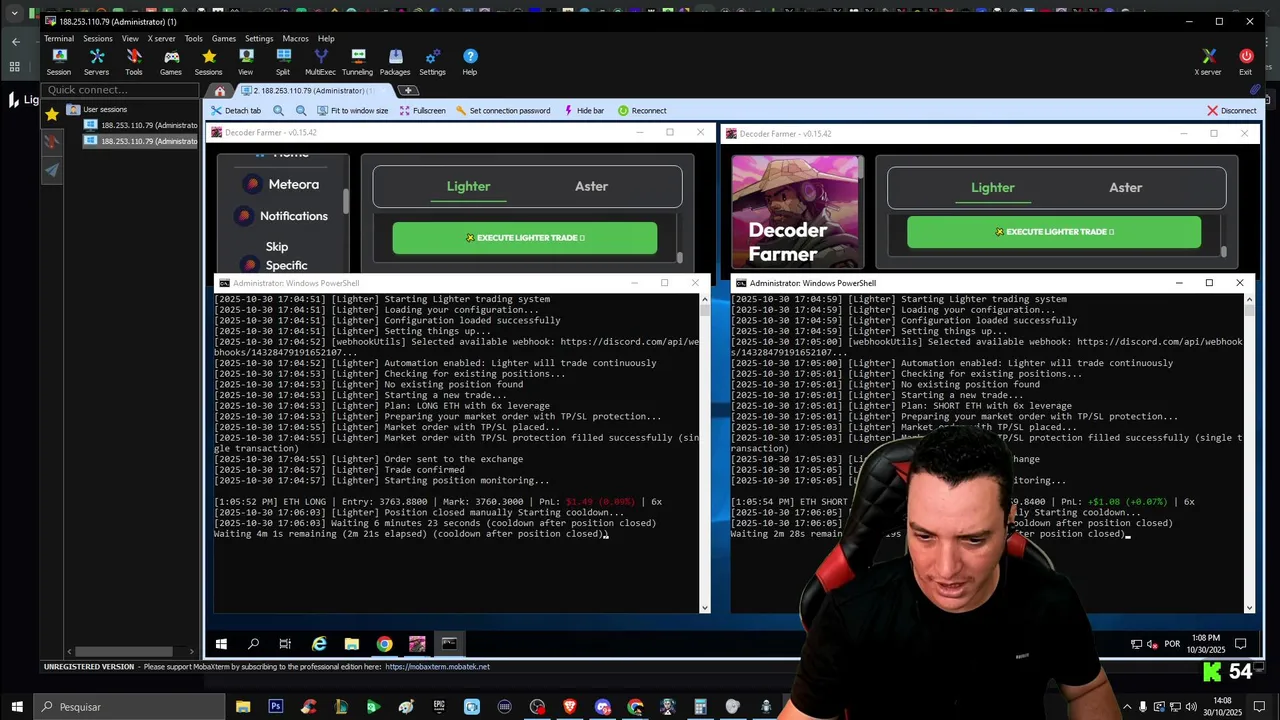
Task: Click Execute Lighter Trade in right window
Action: 1054,232
